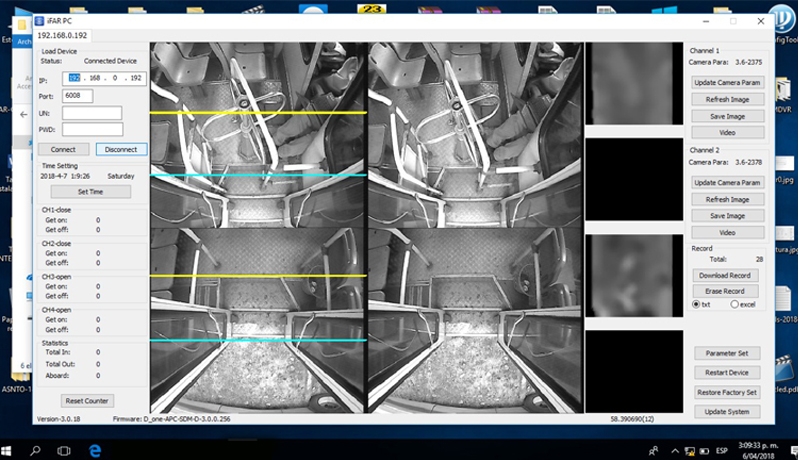Viewport: 800px width, 460px height.
Task: Launch Microsoft Edge from the taskbar
Action: tap(95, 450)
